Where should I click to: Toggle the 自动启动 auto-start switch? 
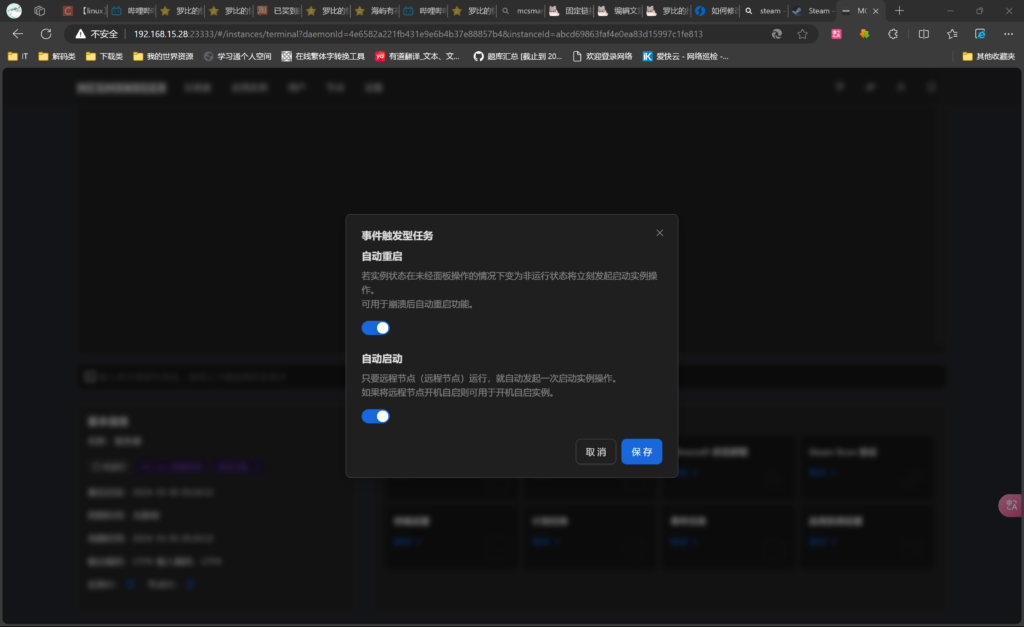375,416
